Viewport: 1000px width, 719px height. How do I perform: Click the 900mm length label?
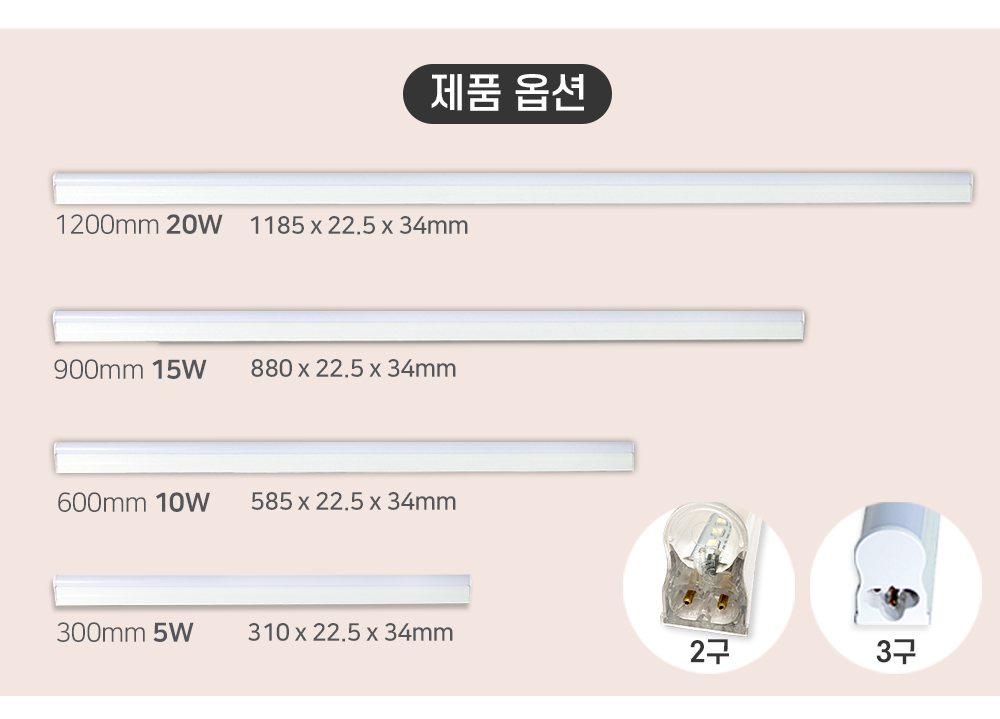pyautogui.click(x=100, y=370)
